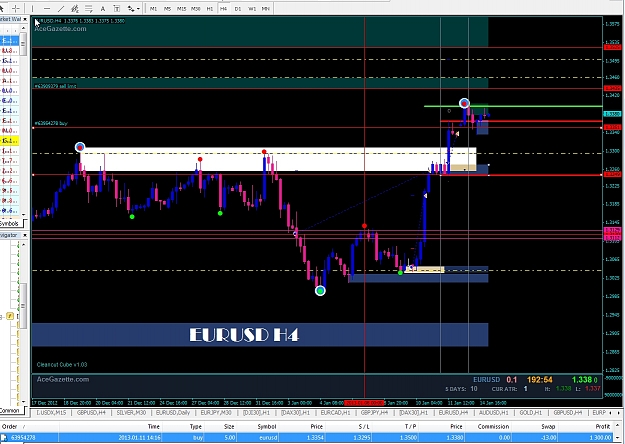This screenshot has width=625, height=444.
Task: Switch chart to M1 timeframe
Action: coord(153,8)
